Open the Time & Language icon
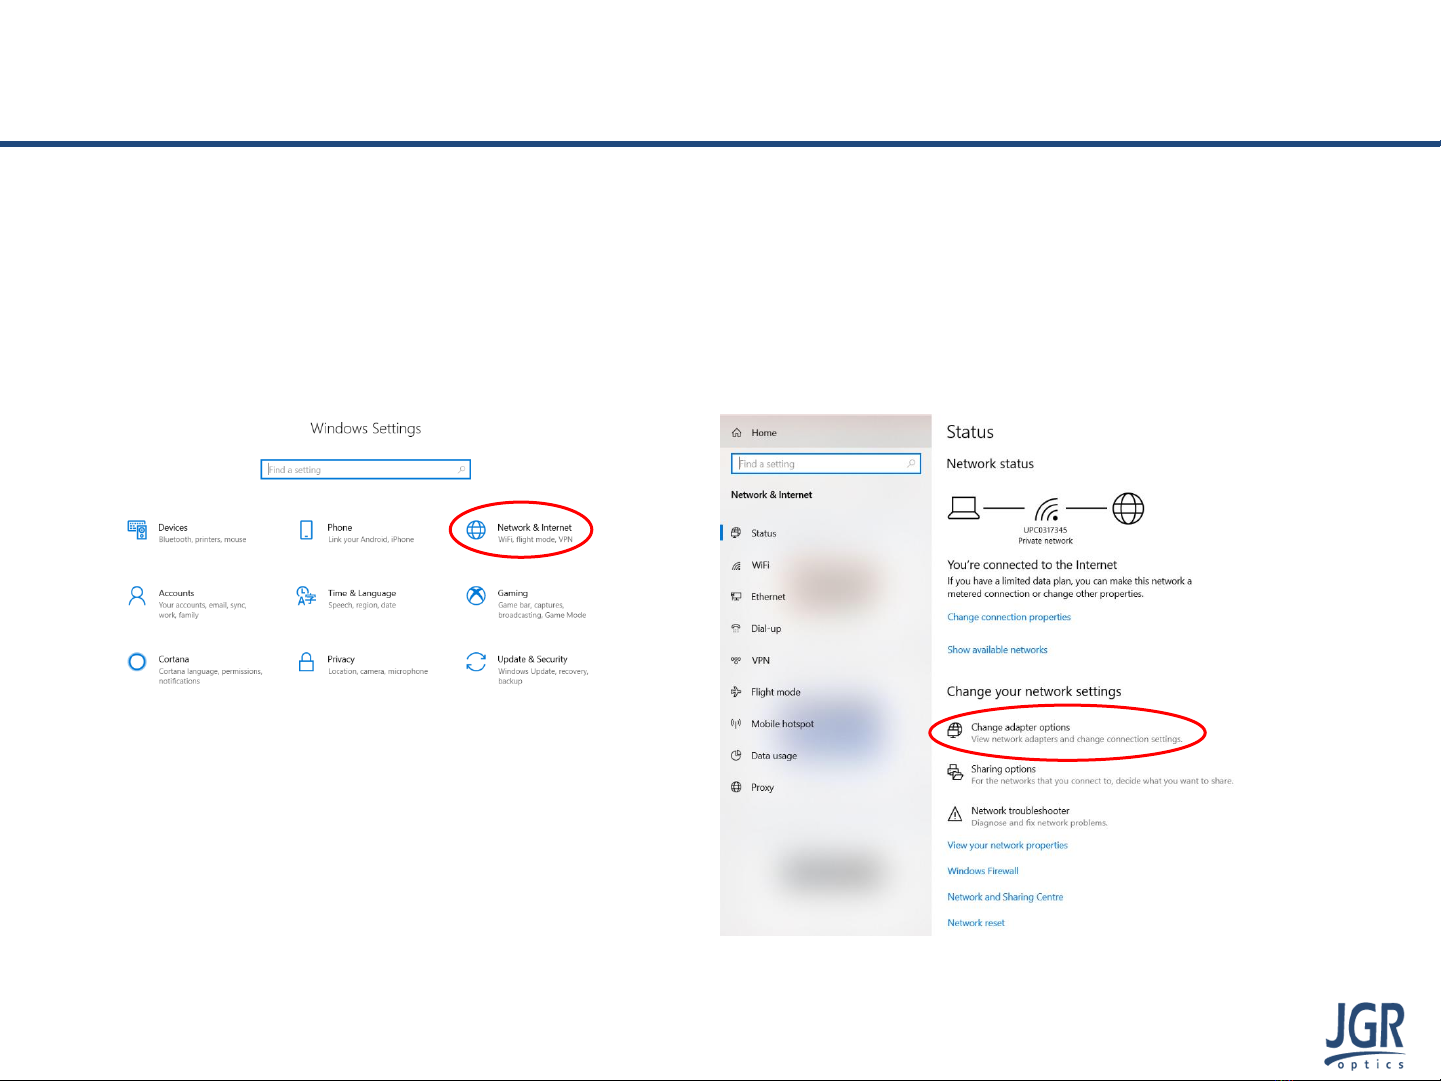 tap(306, 596)
